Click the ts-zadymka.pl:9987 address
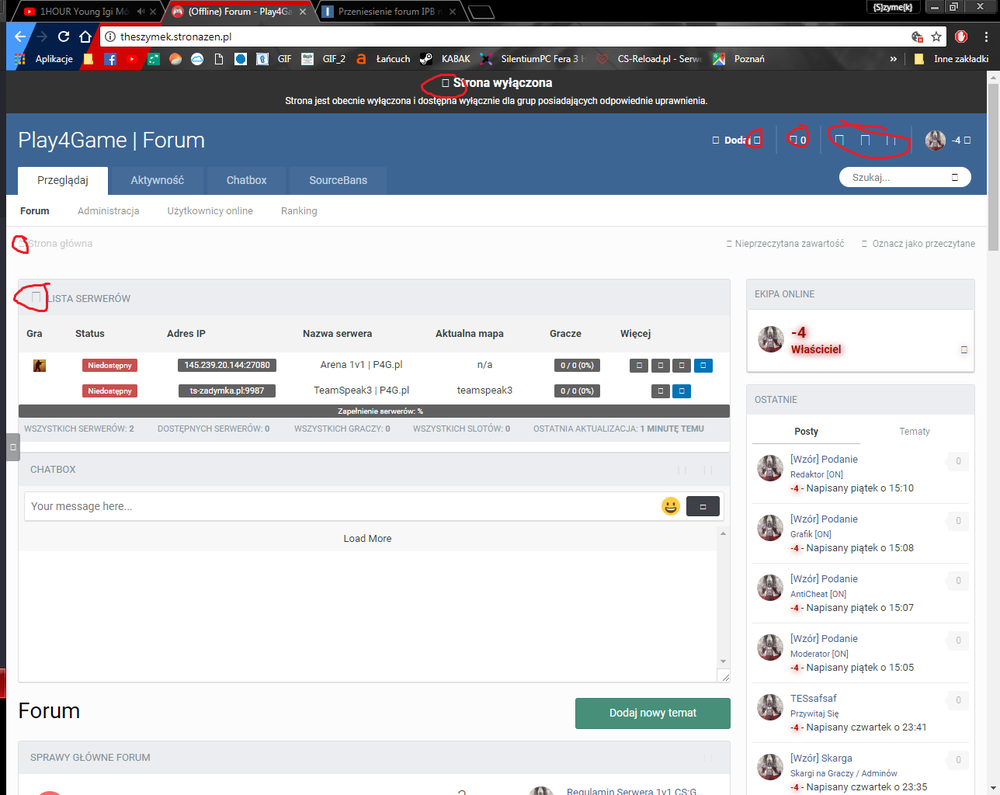The height and width of the screenshot is (795, 1000). [x=227, y=391]
